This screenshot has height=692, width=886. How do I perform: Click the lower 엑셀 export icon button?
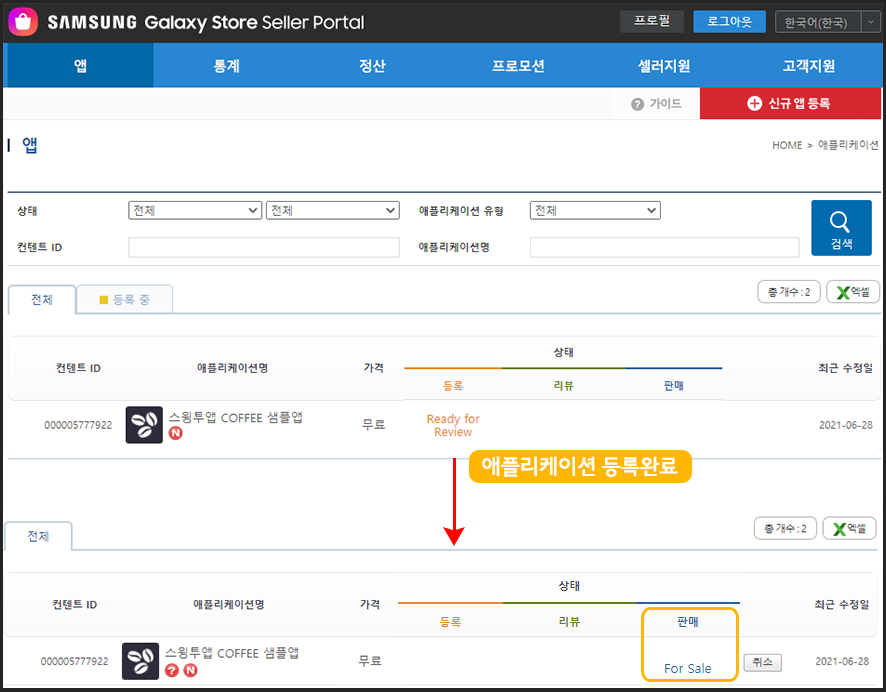(848, 528)
